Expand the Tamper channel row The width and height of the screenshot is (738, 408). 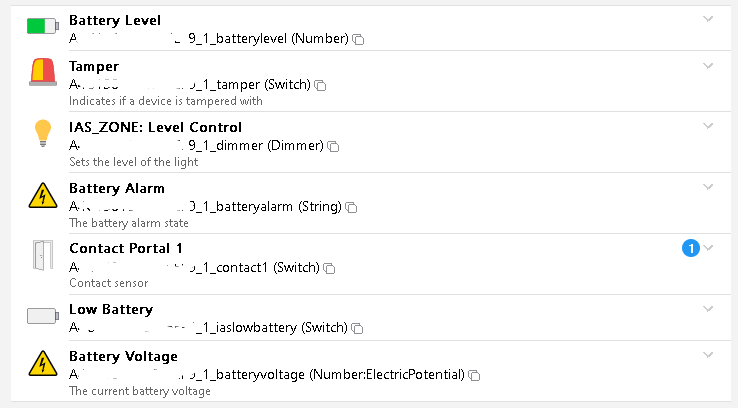point(709,65)
